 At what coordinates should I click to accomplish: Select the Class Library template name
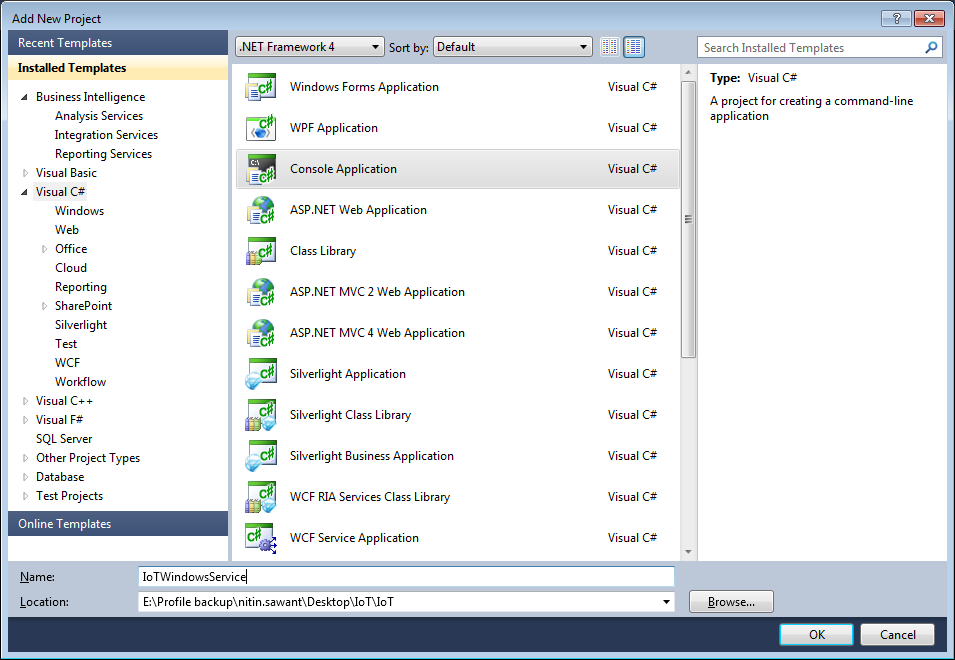(323, 251)
